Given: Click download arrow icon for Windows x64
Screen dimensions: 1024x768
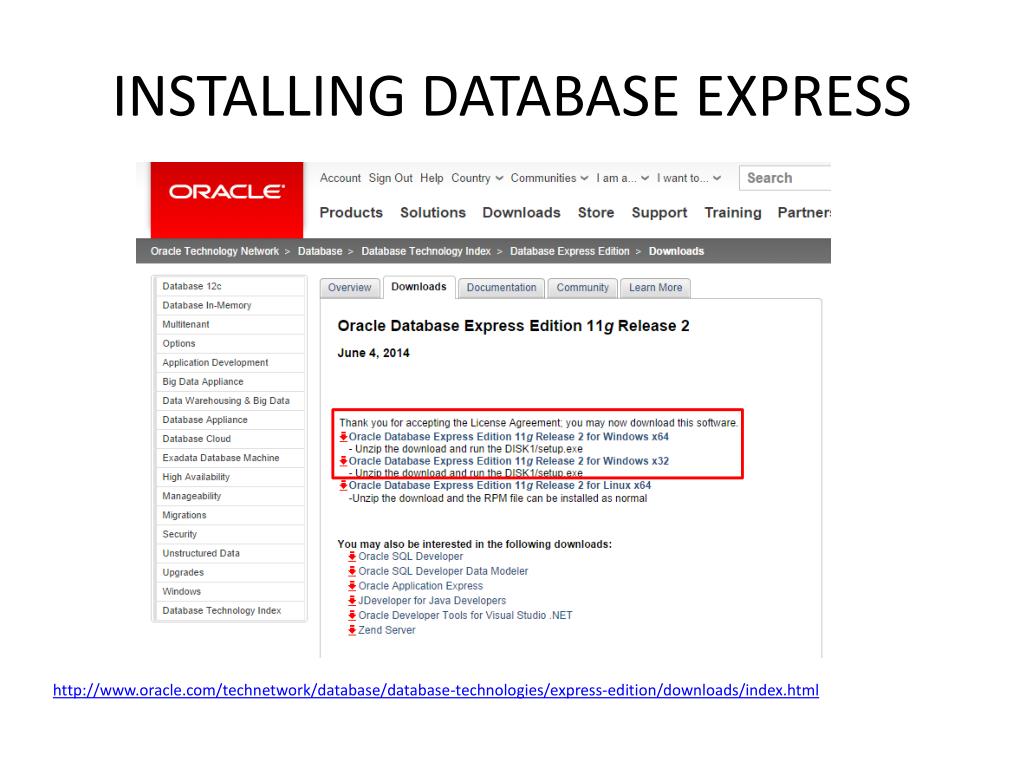Looking at the screenshot, I should point(344,437).
